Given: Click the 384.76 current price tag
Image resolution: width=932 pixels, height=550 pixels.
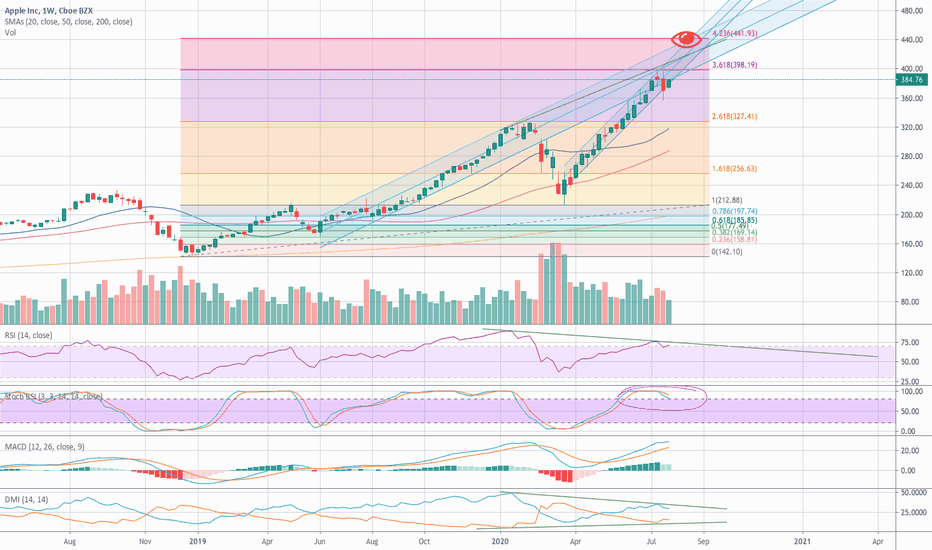Looking at the screenshot, I should (911, 80).
